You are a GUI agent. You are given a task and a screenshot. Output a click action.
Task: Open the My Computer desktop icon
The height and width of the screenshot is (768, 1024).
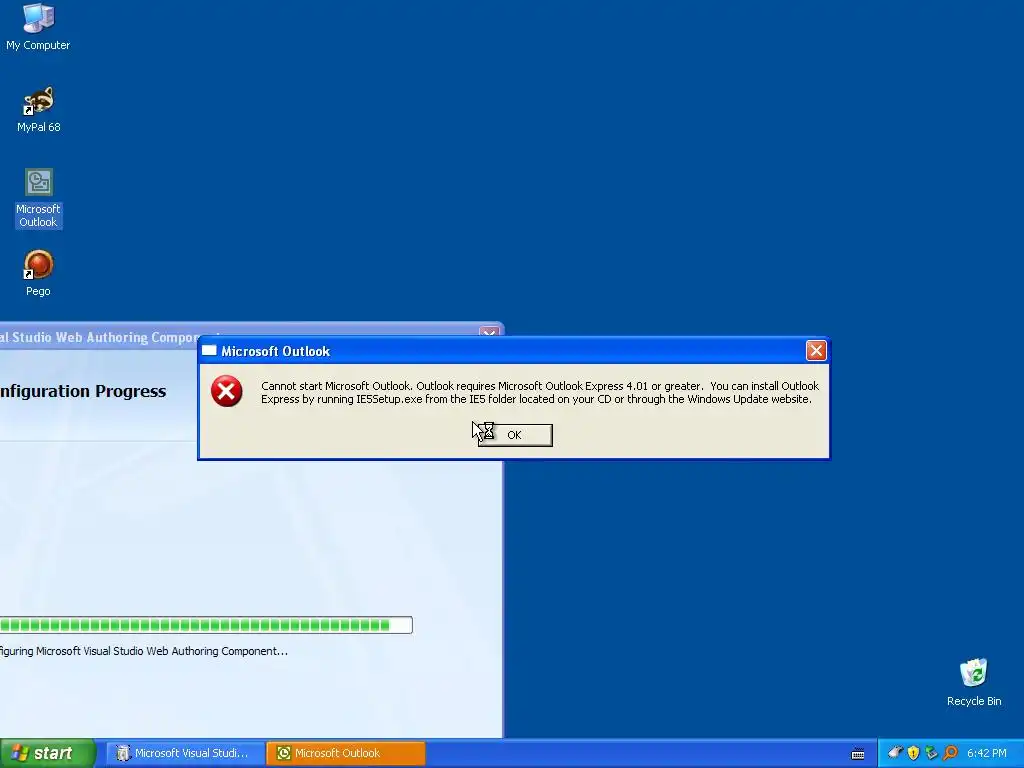pyautogui.click(x=38, y=26)
